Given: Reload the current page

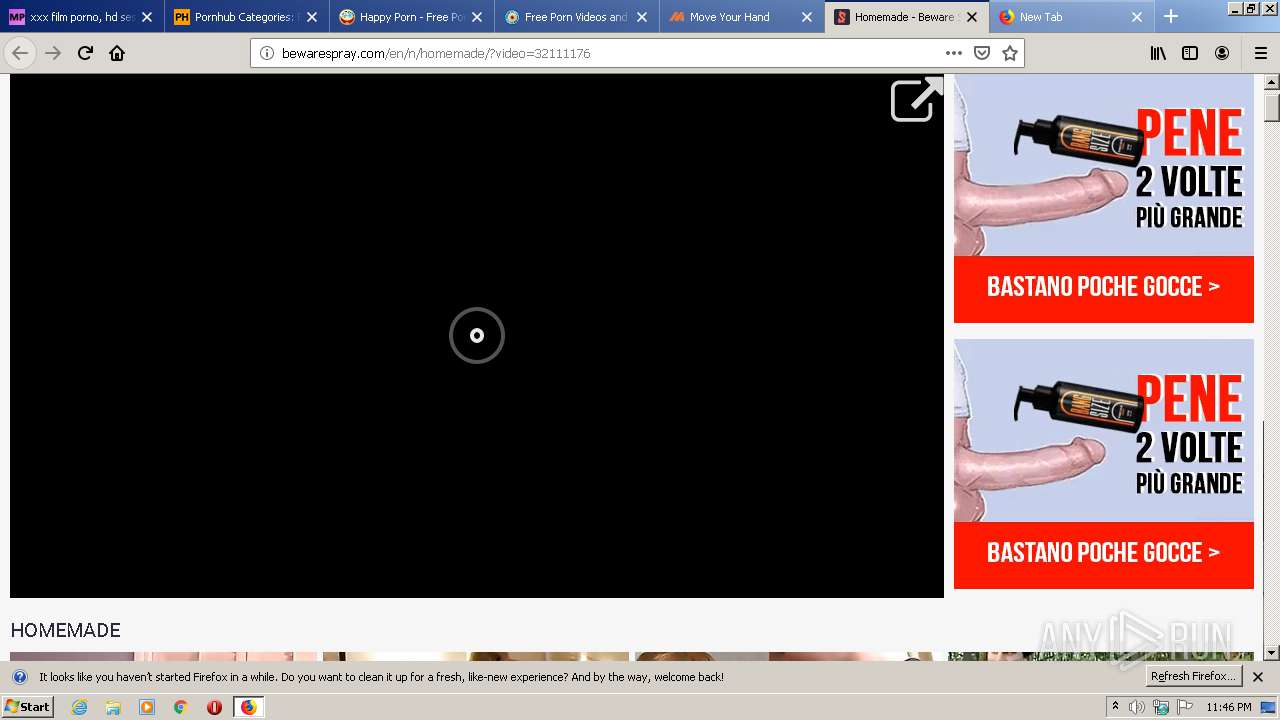Looking at the screenshot, I should coord(85,53).
